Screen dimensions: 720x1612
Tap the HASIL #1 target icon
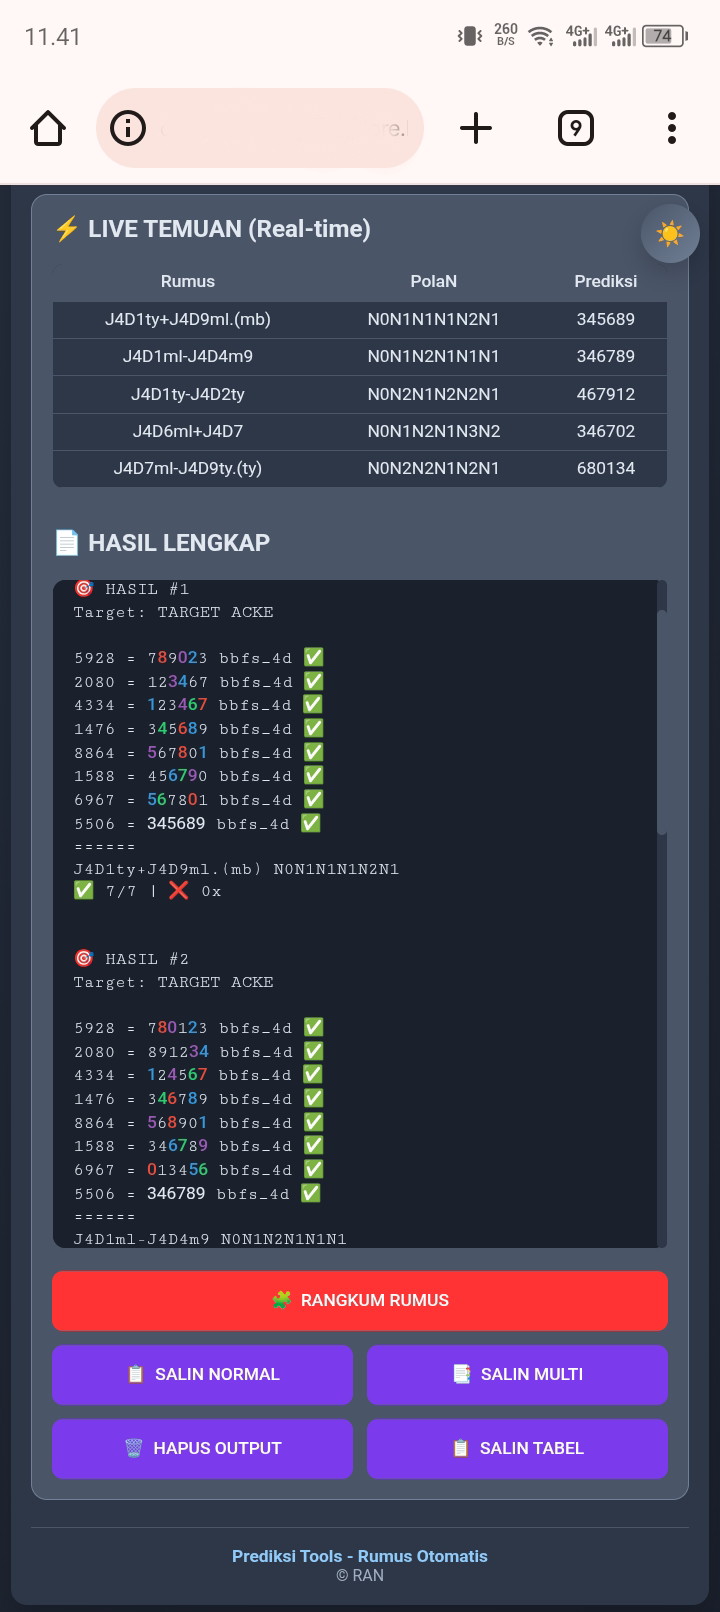(x=84, y=589)
